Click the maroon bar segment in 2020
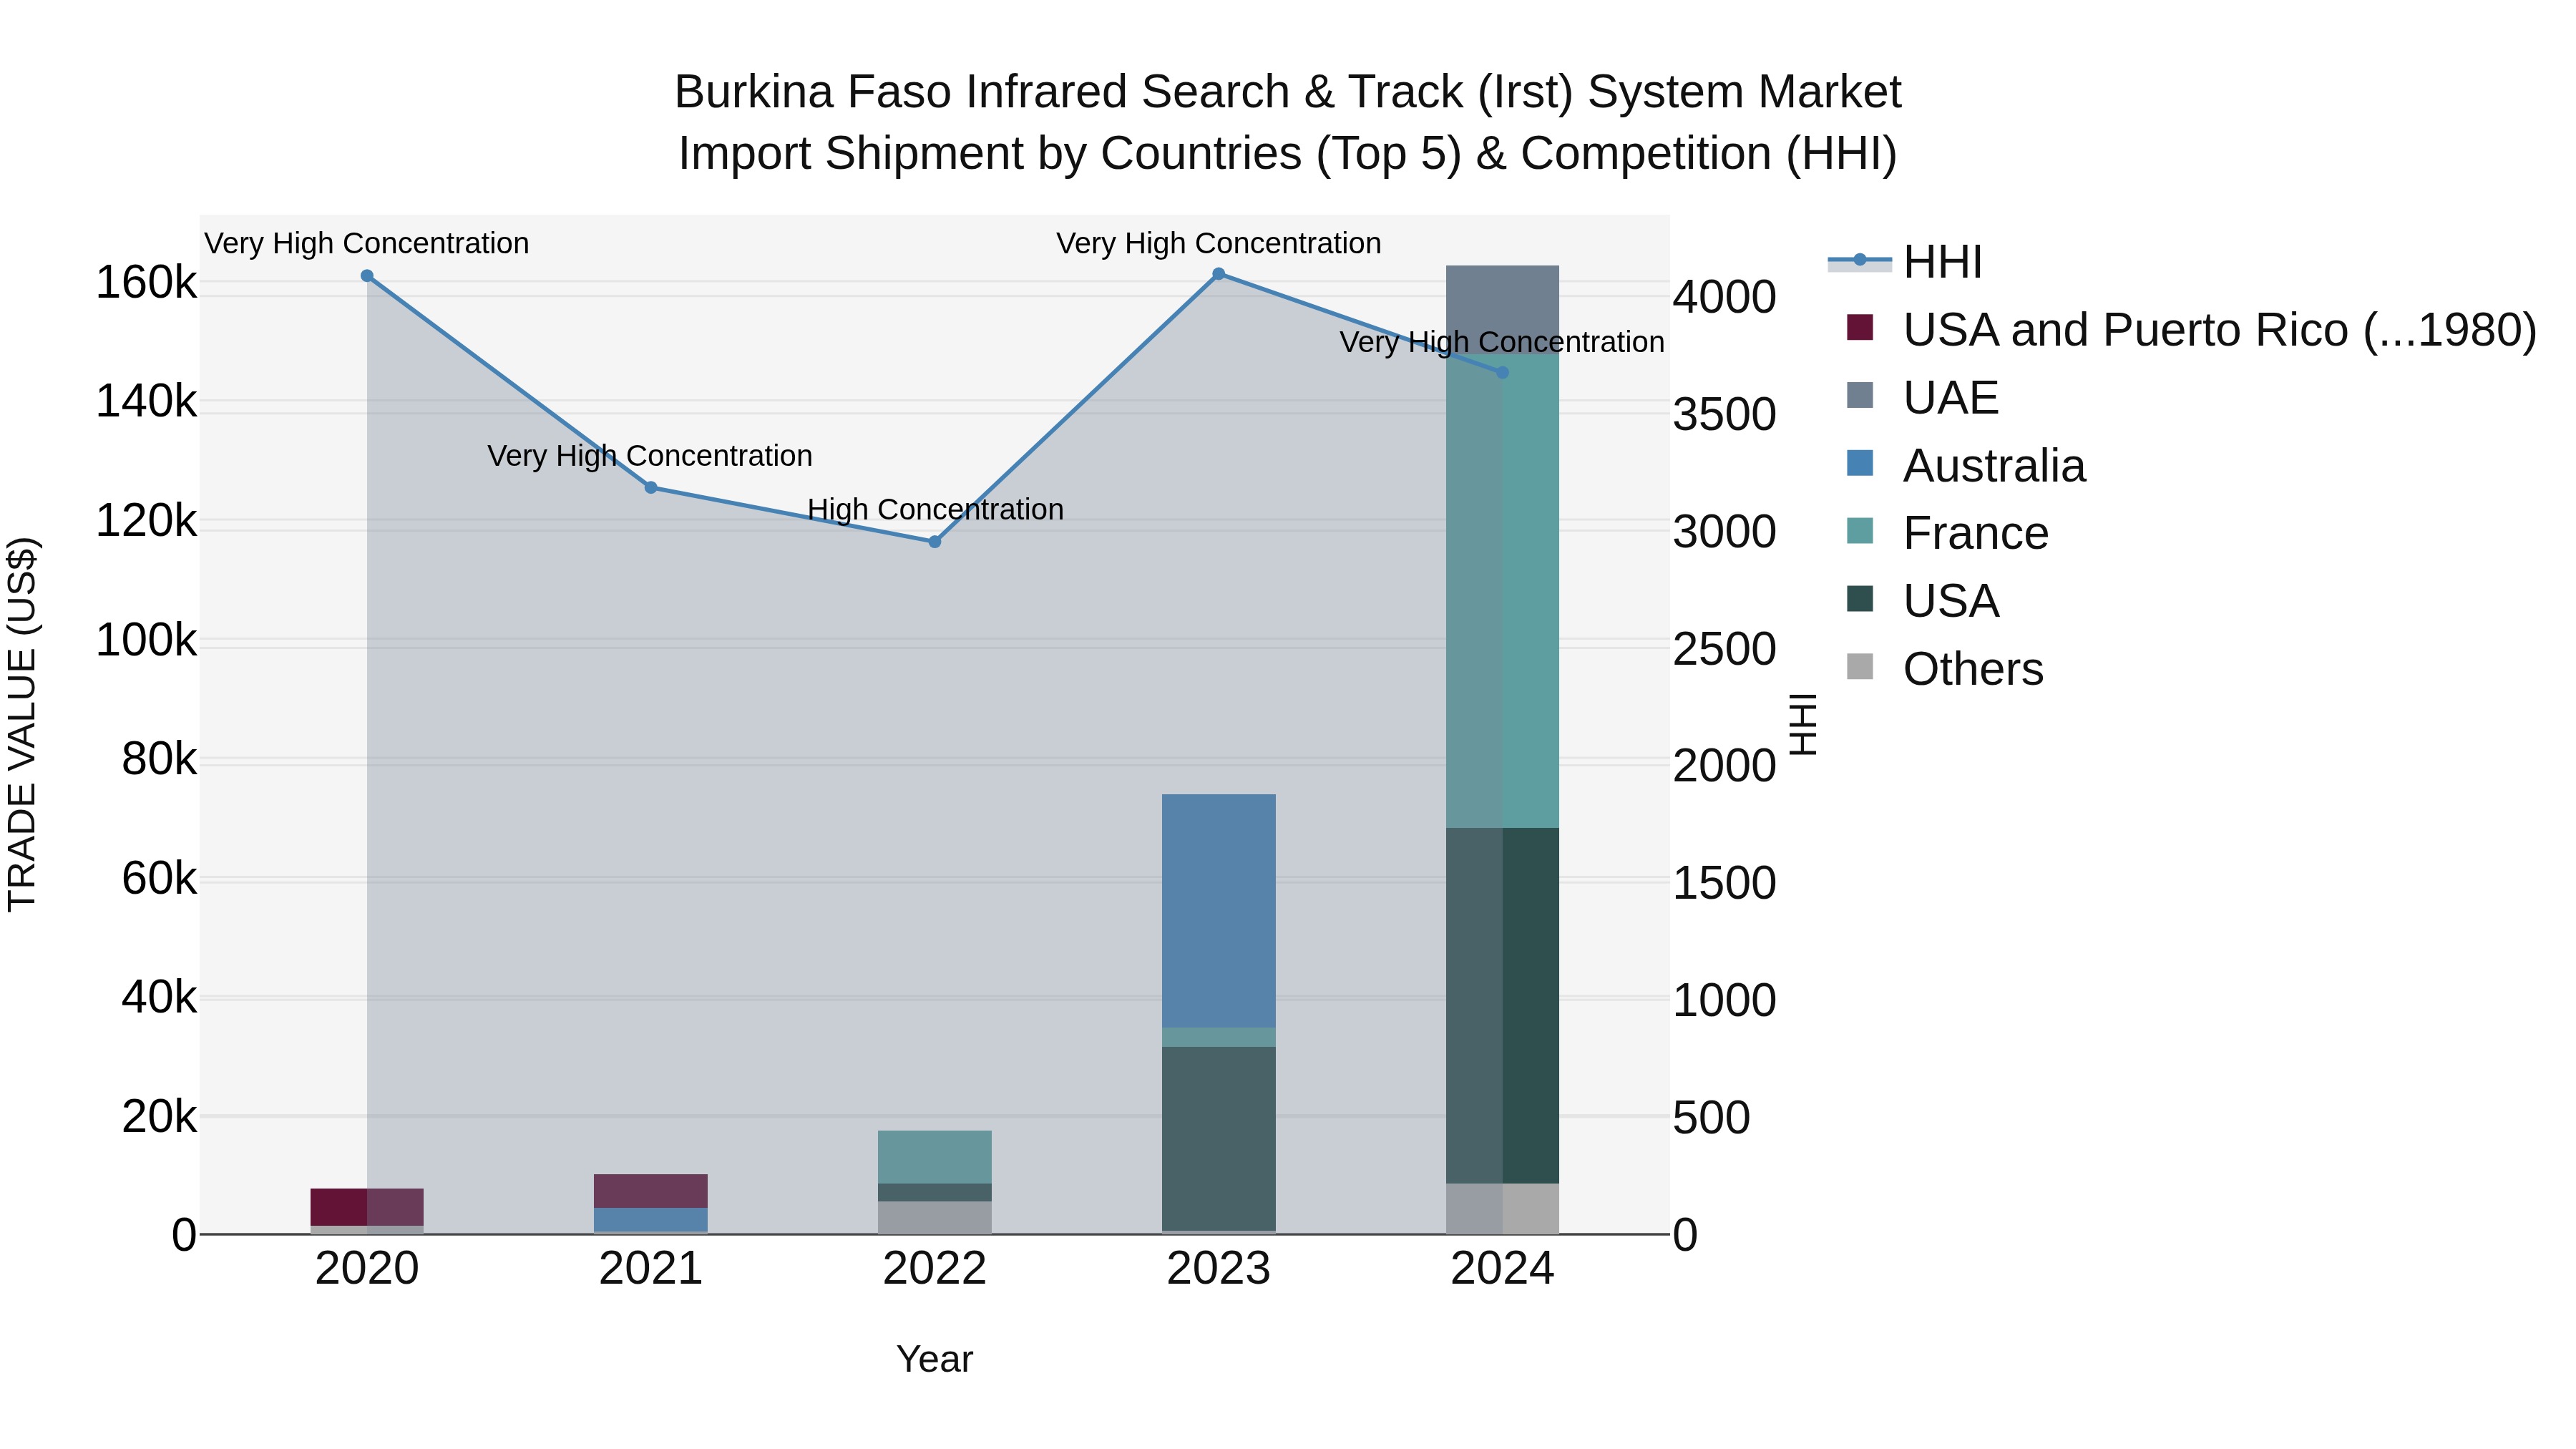 pyautogui.click(x=367, y=1207)
